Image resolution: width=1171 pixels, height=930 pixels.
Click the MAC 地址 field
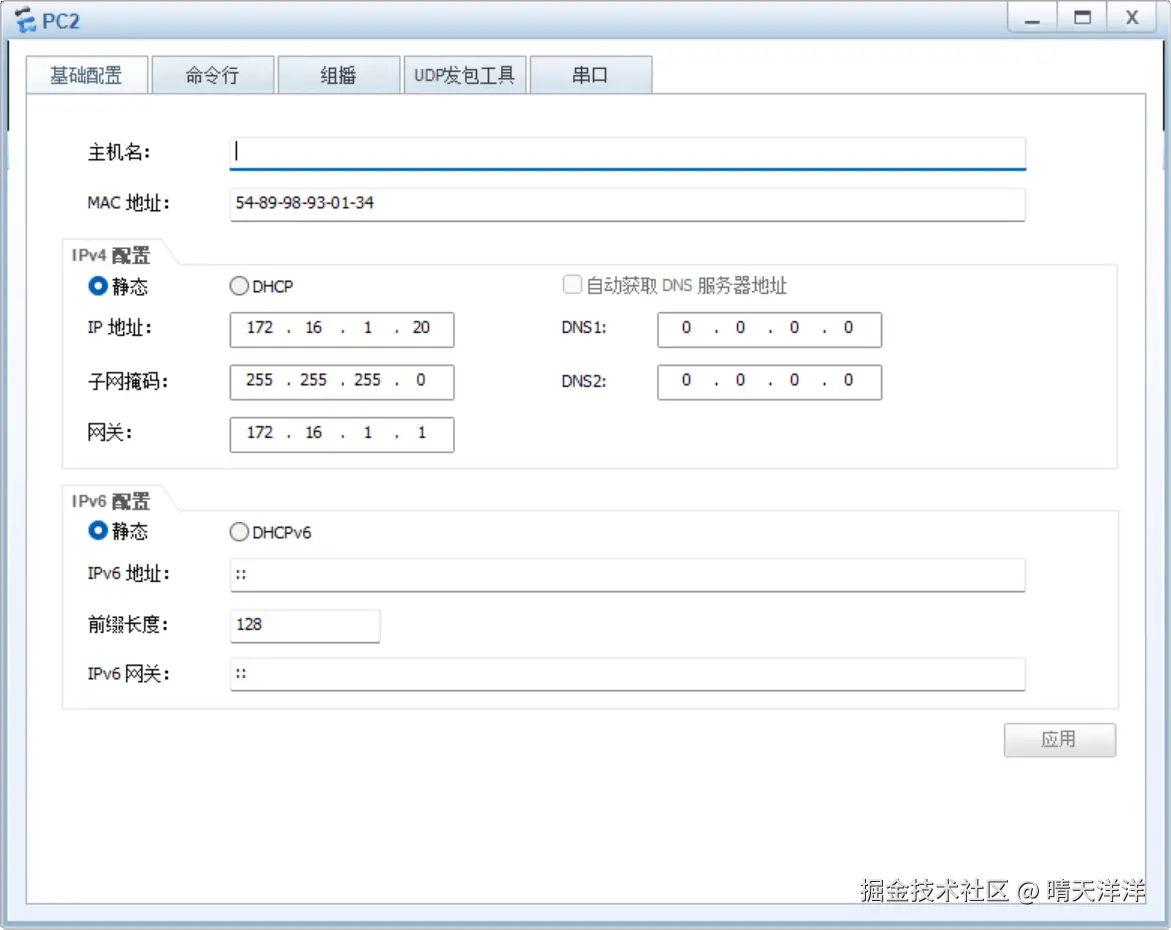627,203
